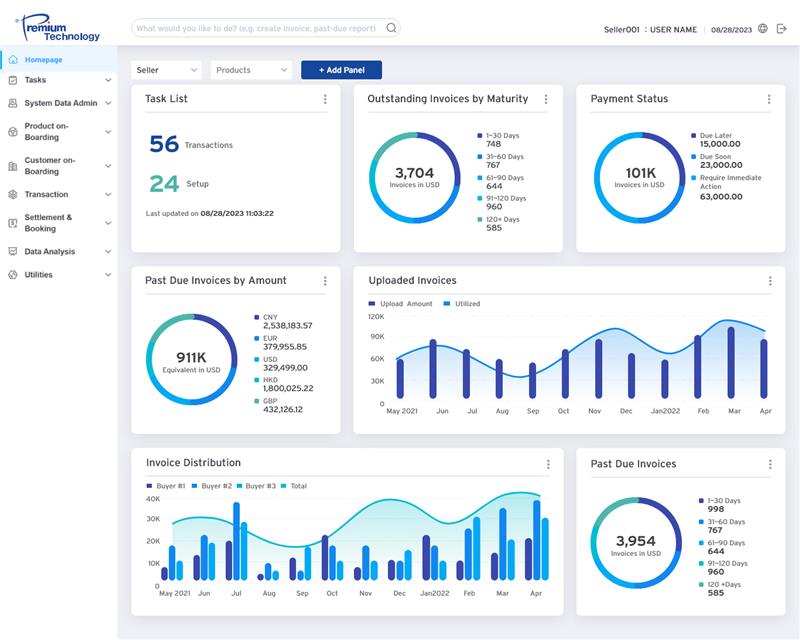Click HKD 1,800,025.22 legend entry
800x640 pixels.
coord(284,384)
